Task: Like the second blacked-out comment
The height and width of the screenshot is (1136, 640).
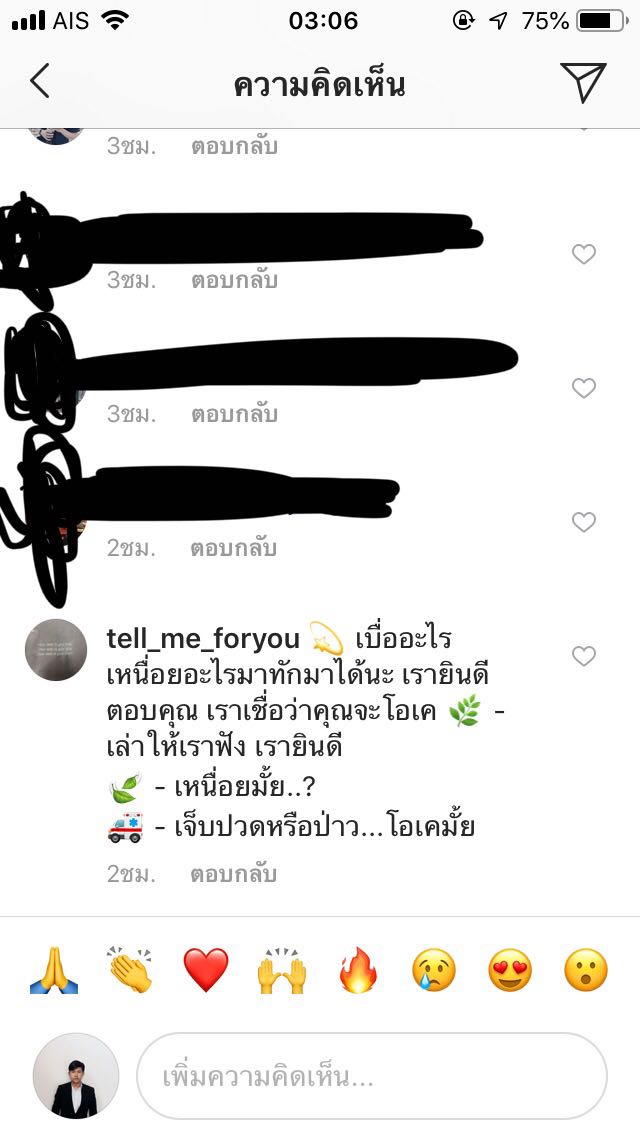Action: (x=583, y=388)
